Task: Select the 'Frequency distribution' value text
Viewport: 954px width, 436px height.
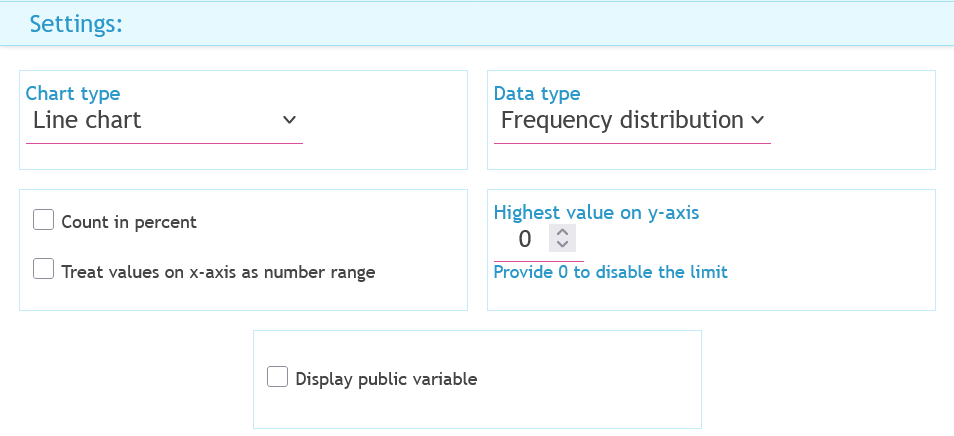Action: 621,121
